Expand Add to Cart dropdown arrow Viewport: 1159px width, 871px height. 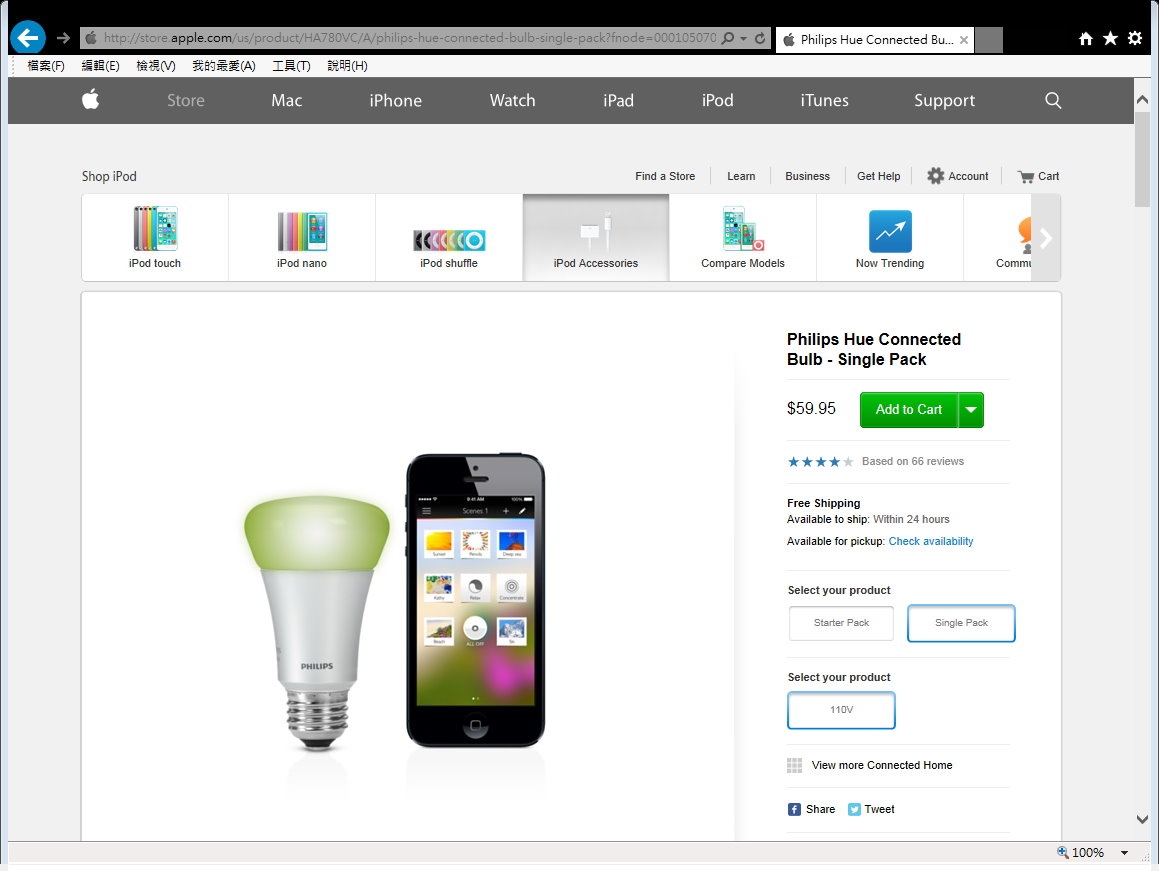tap(971, 410)
